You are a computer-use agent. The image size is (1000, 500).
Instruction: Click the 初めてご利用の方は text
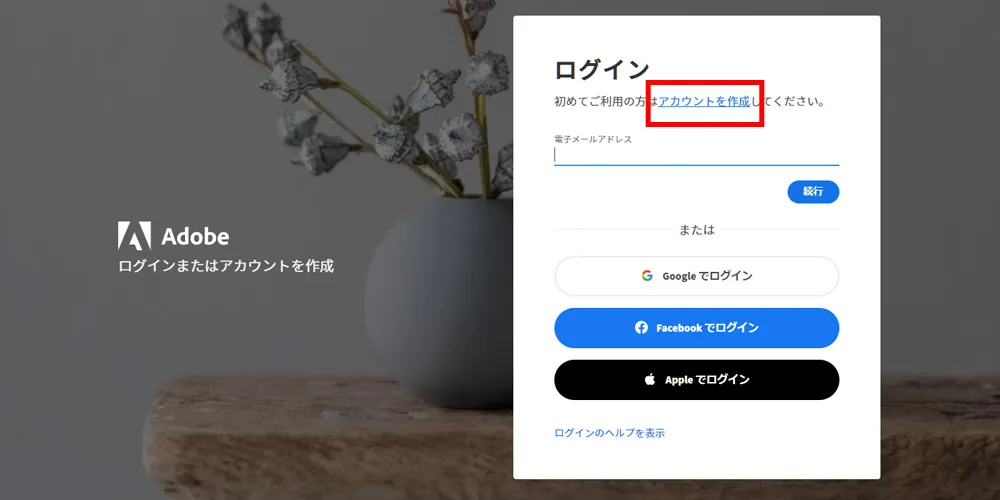607,101
